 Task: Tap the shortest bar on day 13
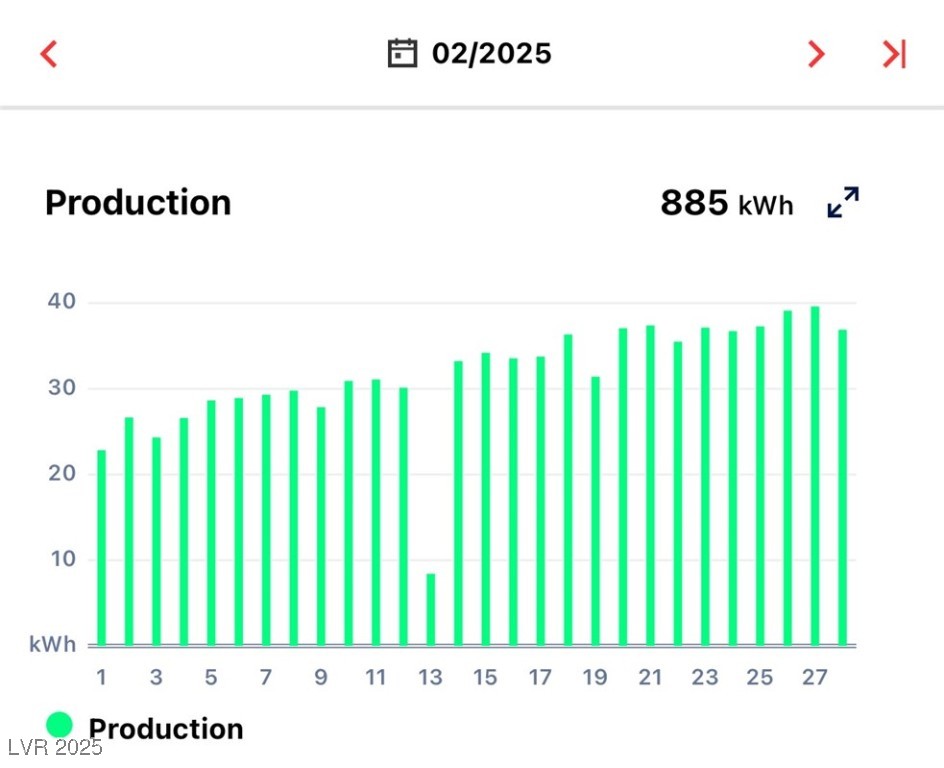431,609
